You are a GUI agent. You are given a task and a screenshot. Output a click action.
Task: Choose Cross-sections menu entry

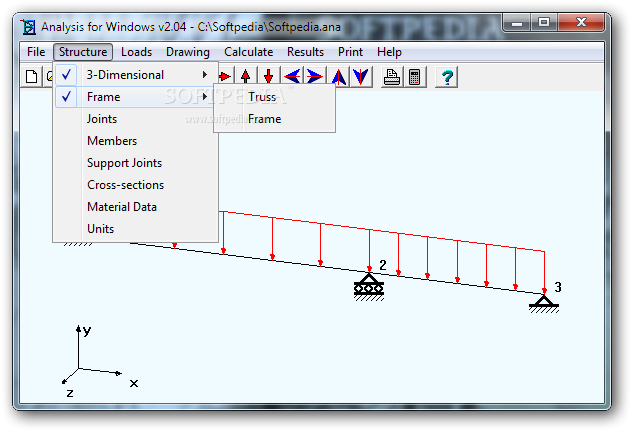[x=135, y=185]
